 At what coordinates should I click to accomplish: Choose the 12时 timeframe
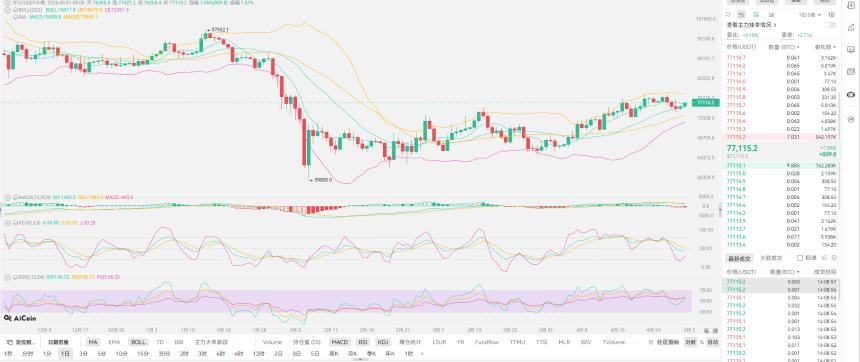(x=258, y=354)
